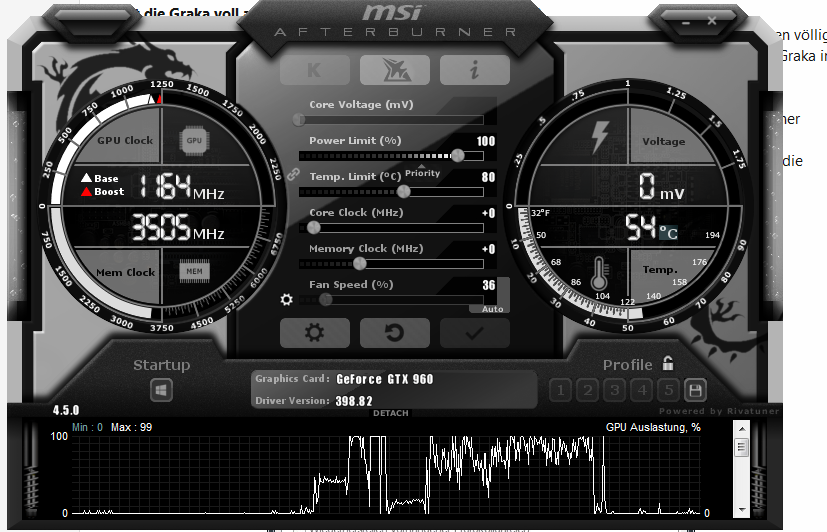Image resolution: width=827 pixels, height=532 pixels.
Task: Click the Fan Speed value 36
Action: click(488, 285)
